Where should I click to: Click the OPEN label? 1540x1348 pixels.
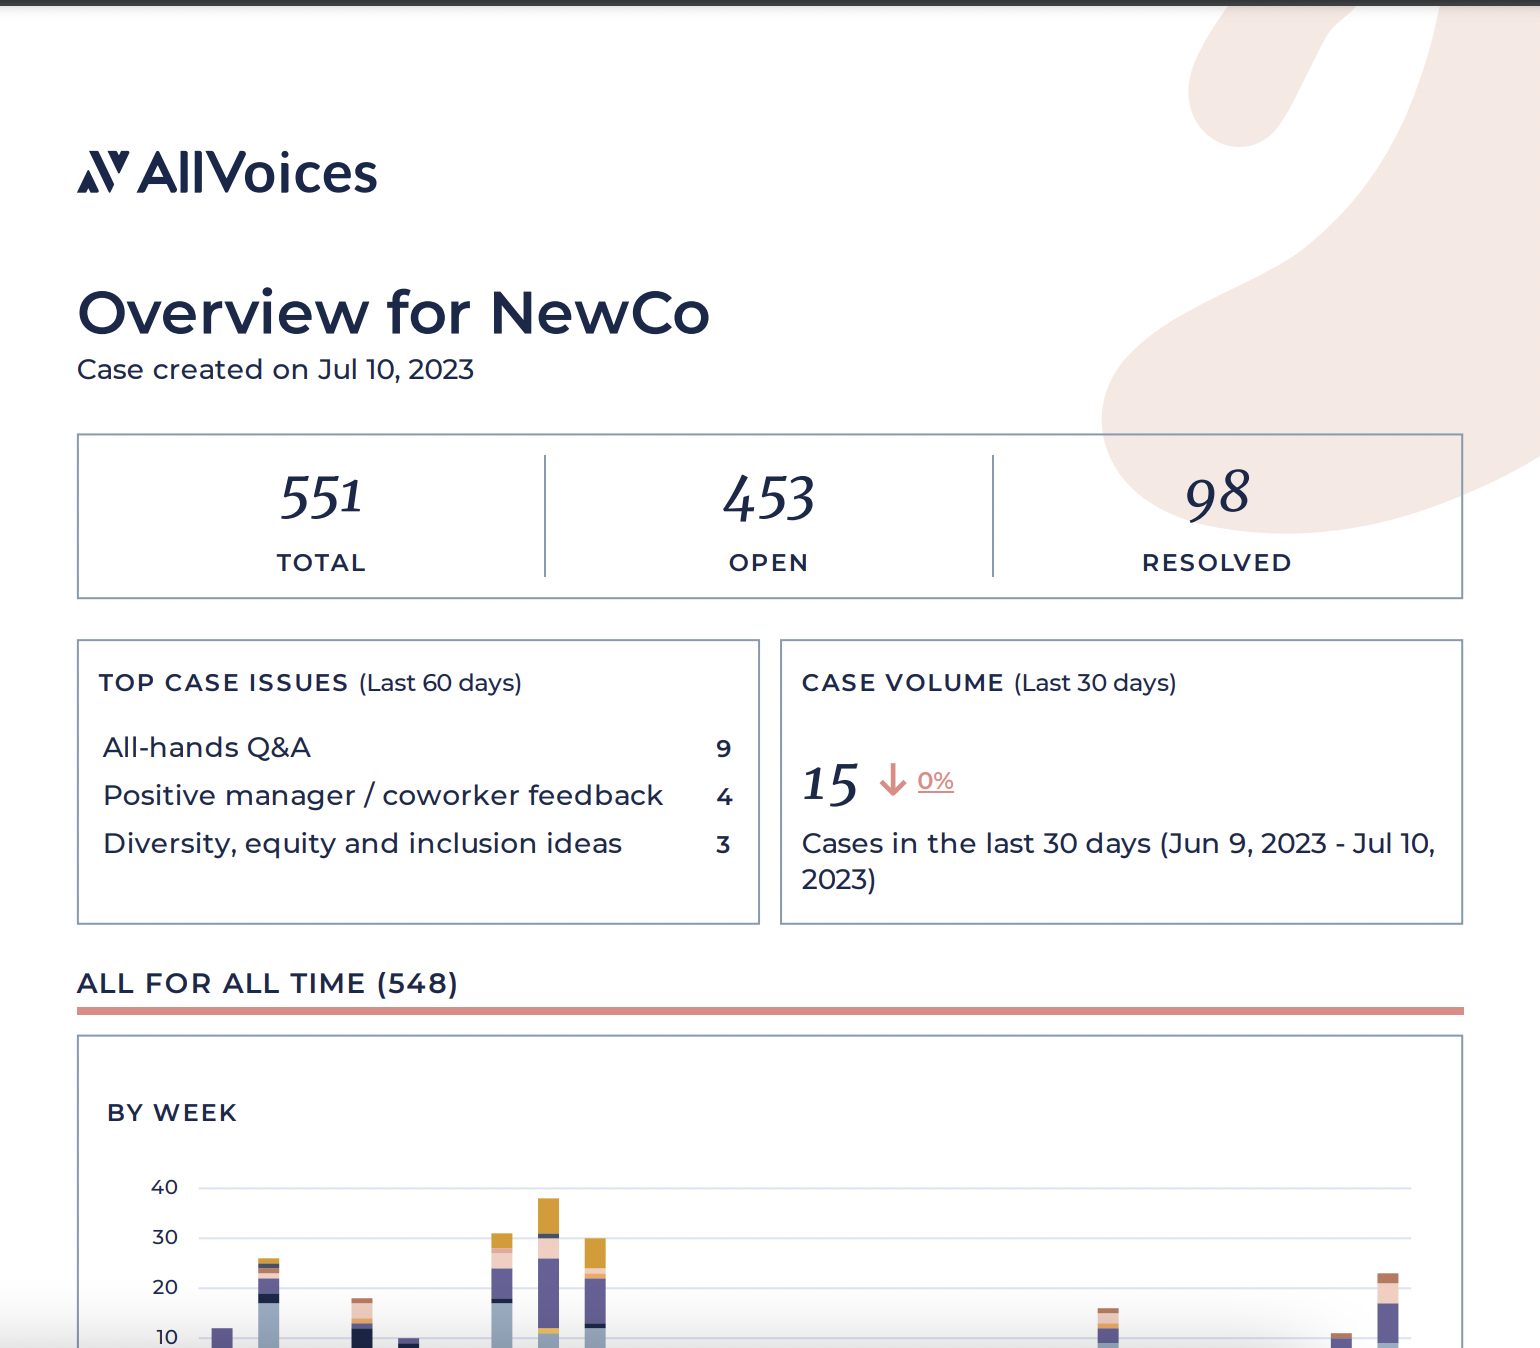(768, 563)
